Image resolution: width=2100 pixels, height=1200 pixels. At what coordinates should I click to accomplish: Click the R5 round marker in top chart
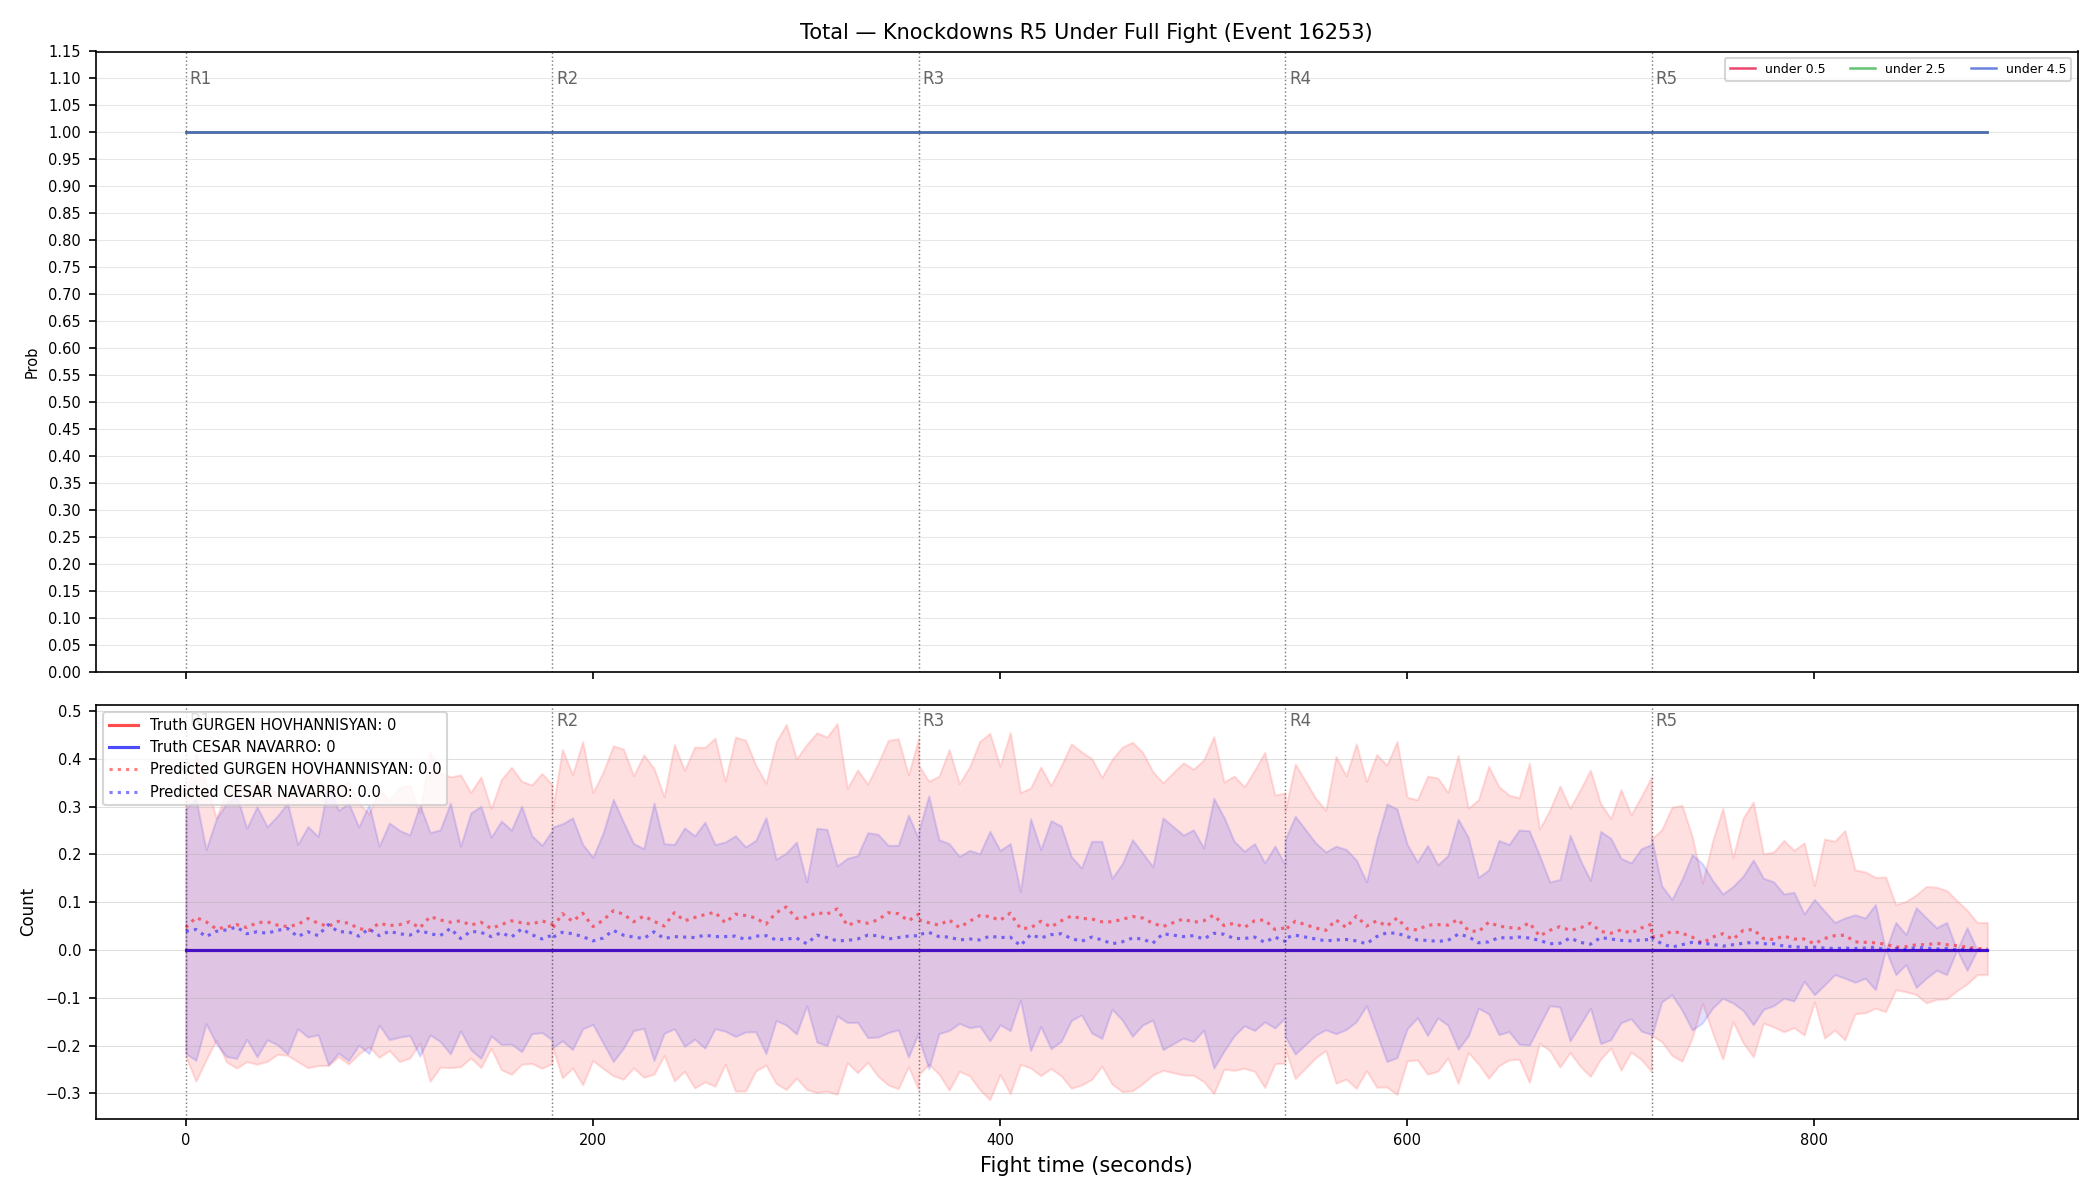point(1666,78)
